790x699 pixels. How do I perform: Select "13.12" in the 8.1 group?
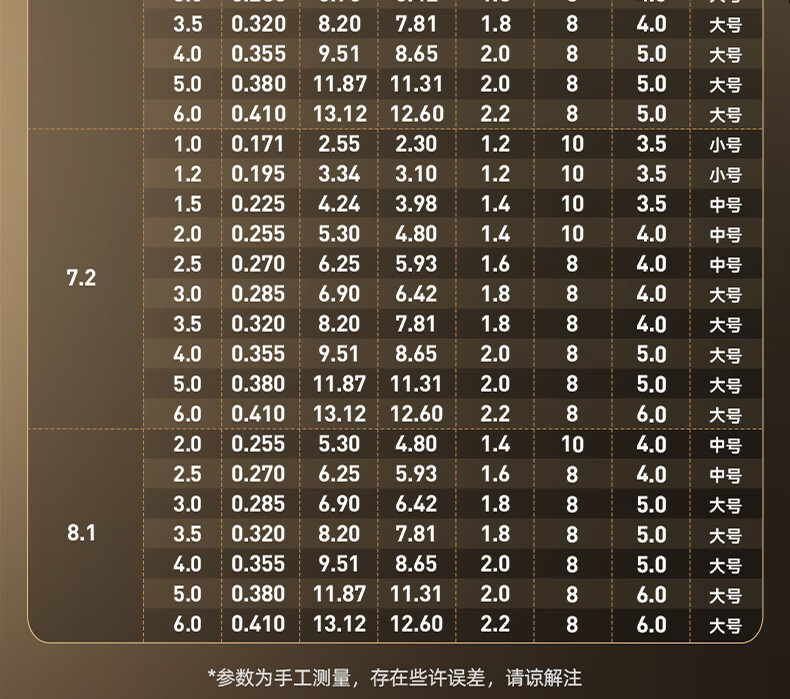click(340, 624)
